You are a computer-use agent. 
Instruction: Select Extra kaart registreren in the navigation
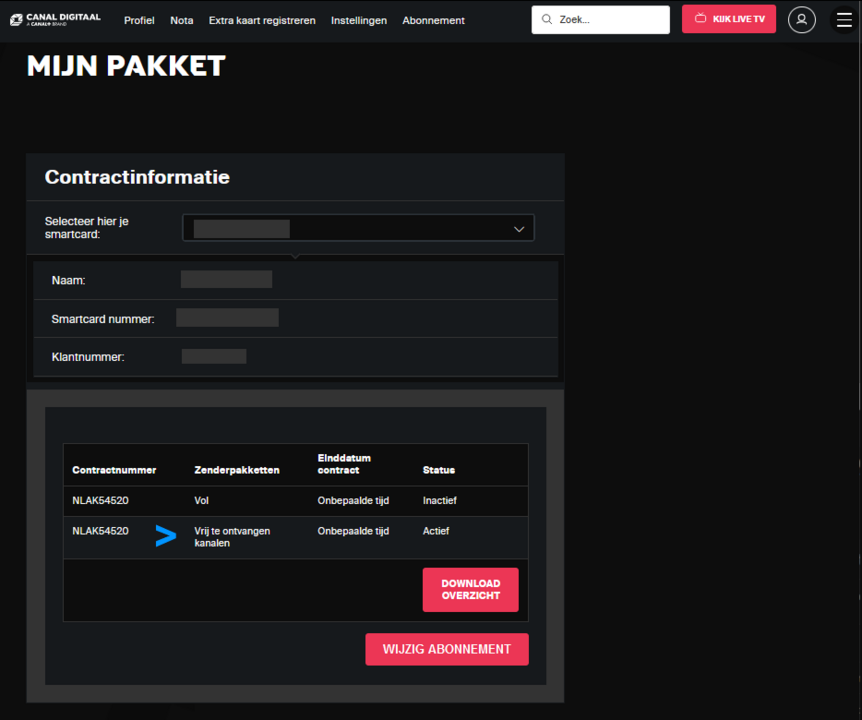pos(262,20)
